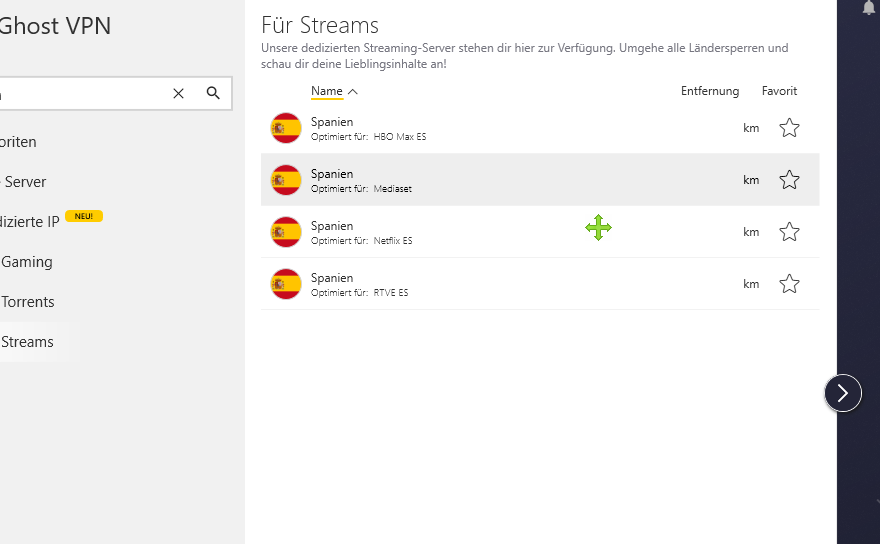This screenshot has height=544, width=880.
Task: Select Spanien server optimized for RTVE ES
Action: 540,284
